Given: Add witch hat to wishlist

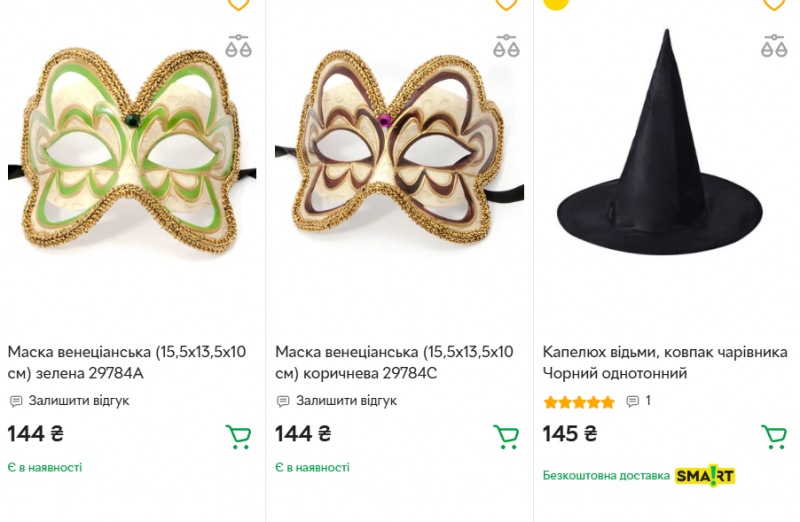Looking at the screenshot, I should point(774,3).
